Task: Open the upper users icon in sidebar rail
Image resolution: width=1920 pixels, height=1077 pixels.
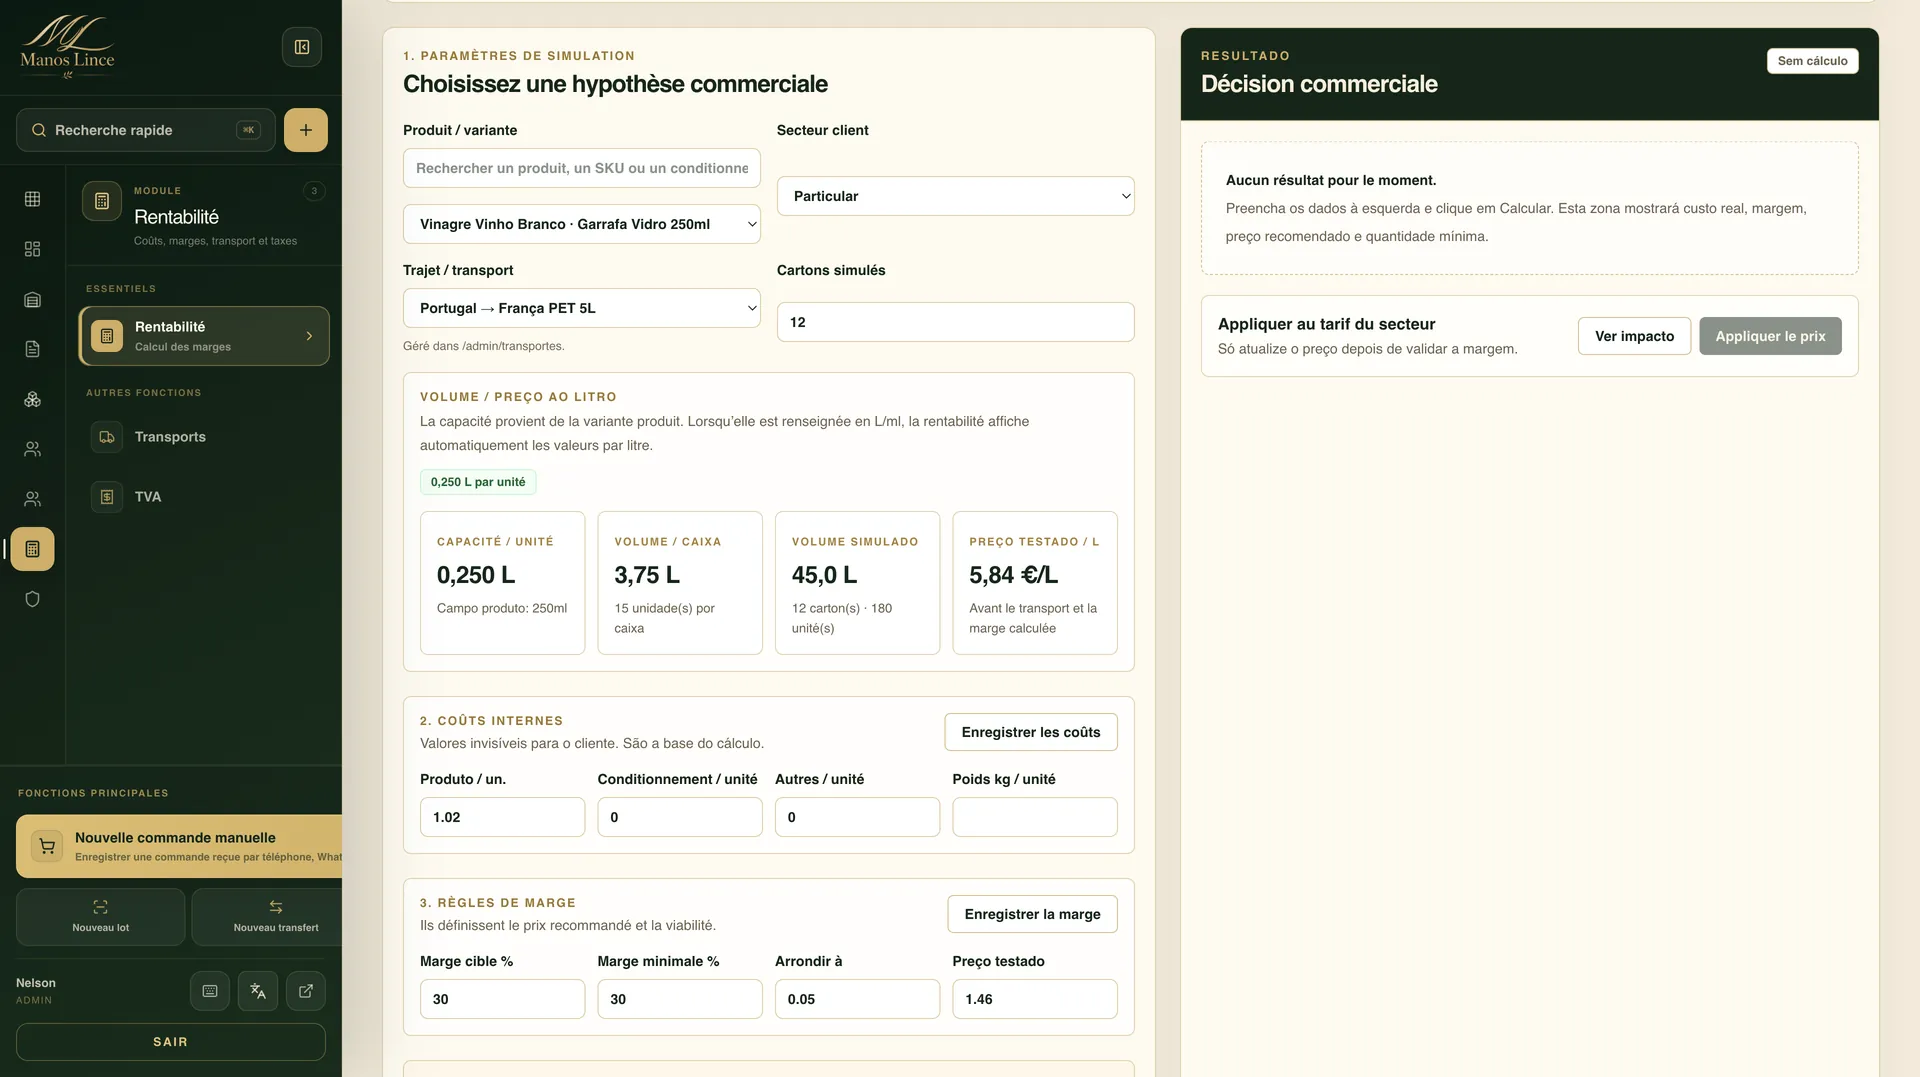Action: tap(32, 449)
